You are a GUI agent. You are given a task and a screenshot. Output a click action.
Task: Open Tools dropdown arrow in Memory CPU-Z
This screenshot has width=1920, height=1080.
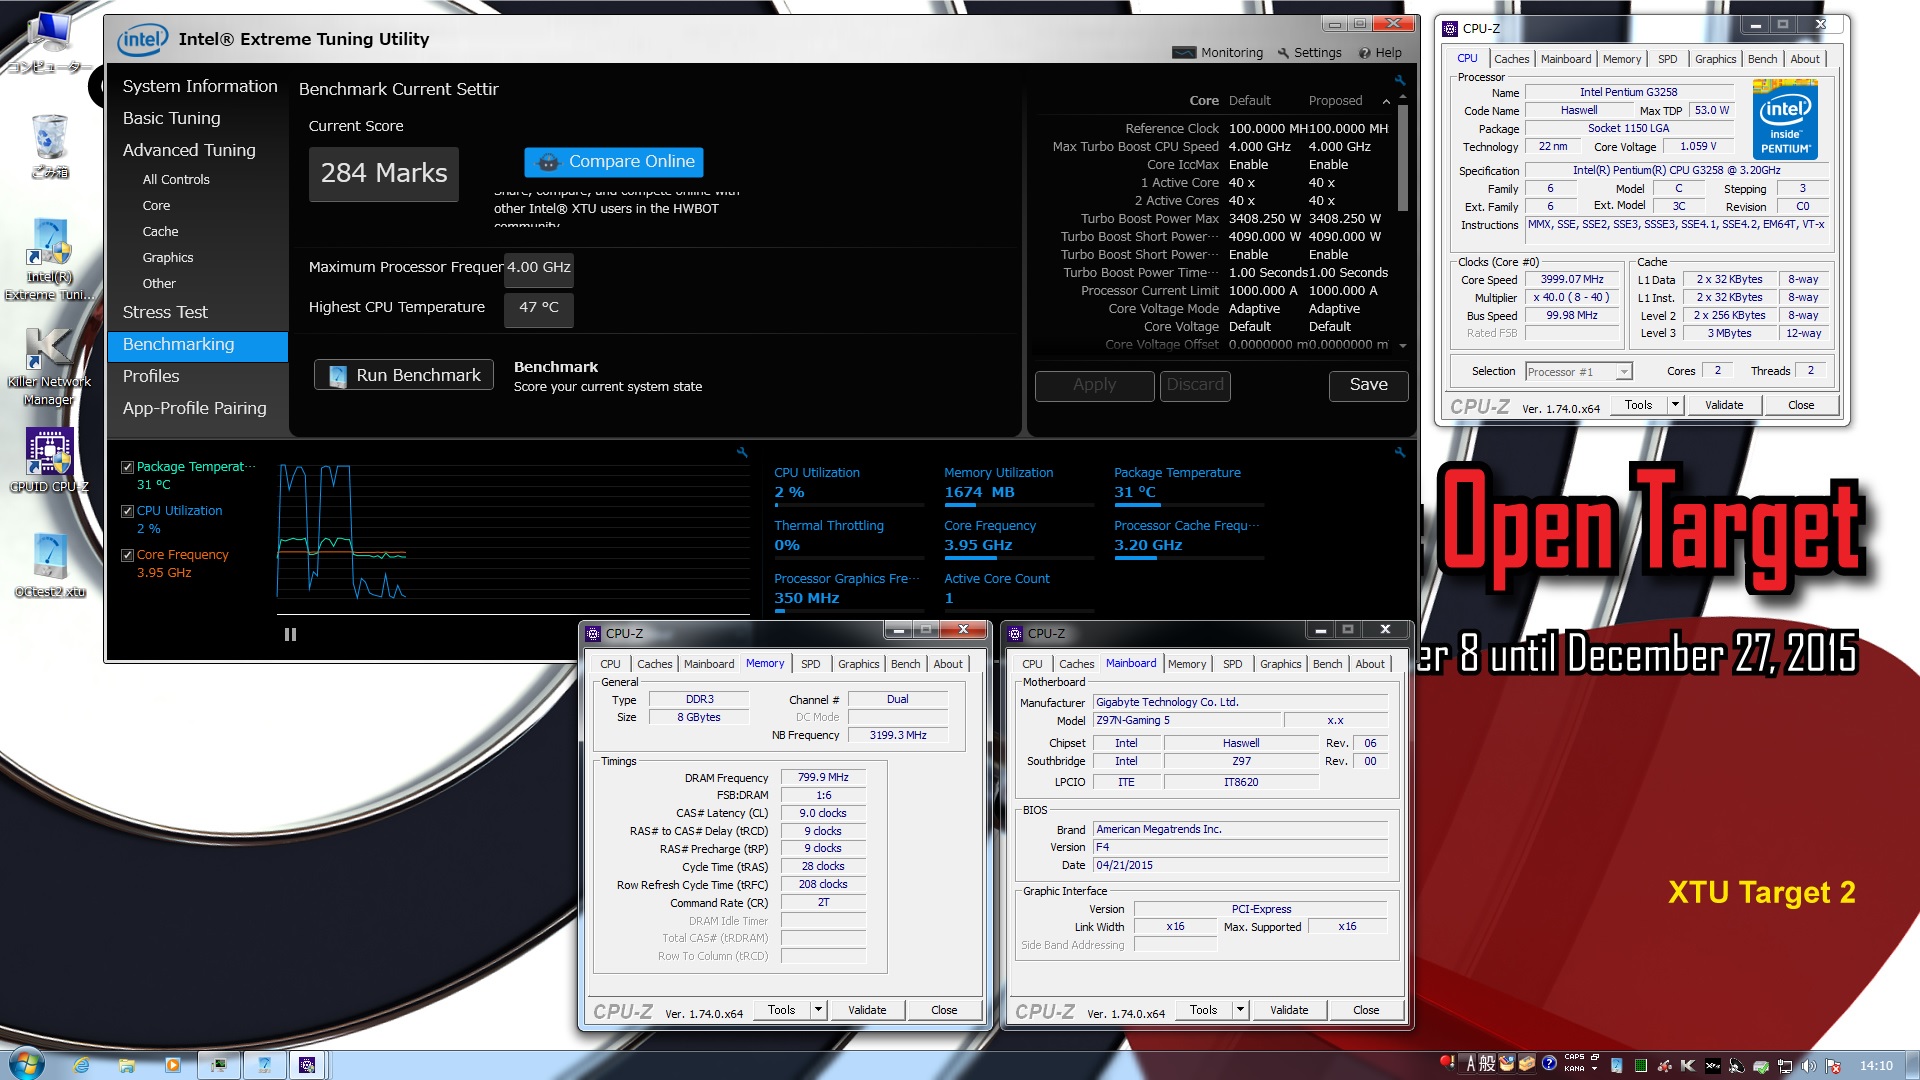pyautogui.click(x=818, y=1010)
